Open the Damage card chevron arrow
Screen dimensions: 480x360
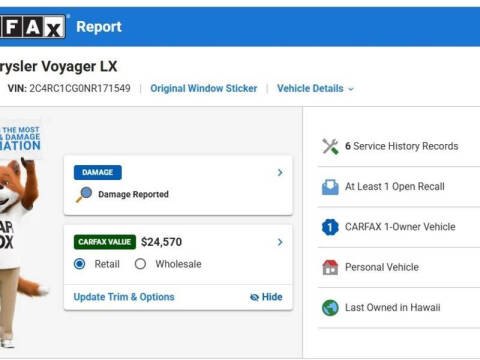coord(280,172)
